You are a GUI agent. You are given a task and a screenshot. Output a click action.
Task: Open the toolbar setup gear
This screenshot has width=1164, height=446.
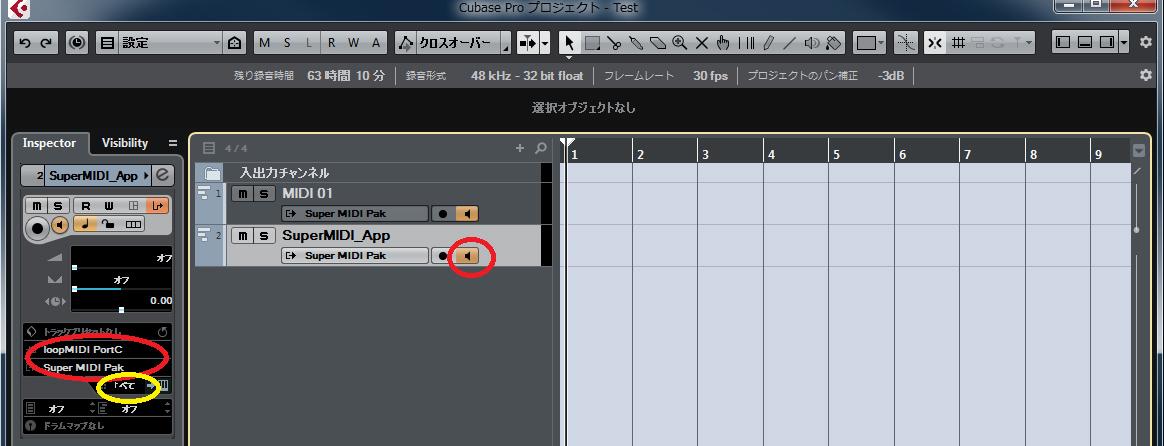[1145, 43]
